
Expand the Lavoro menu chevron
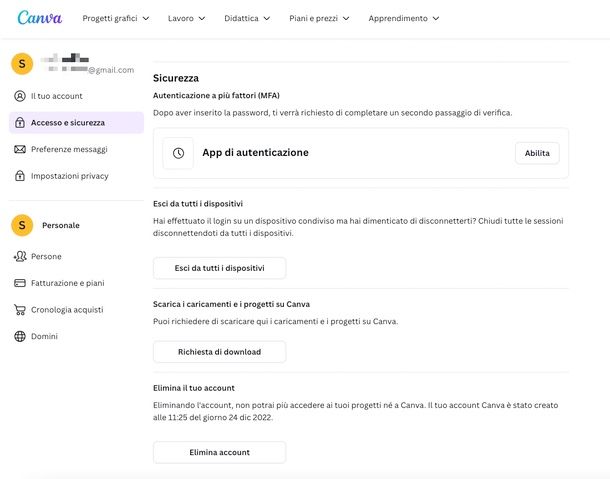coord(202,18)
